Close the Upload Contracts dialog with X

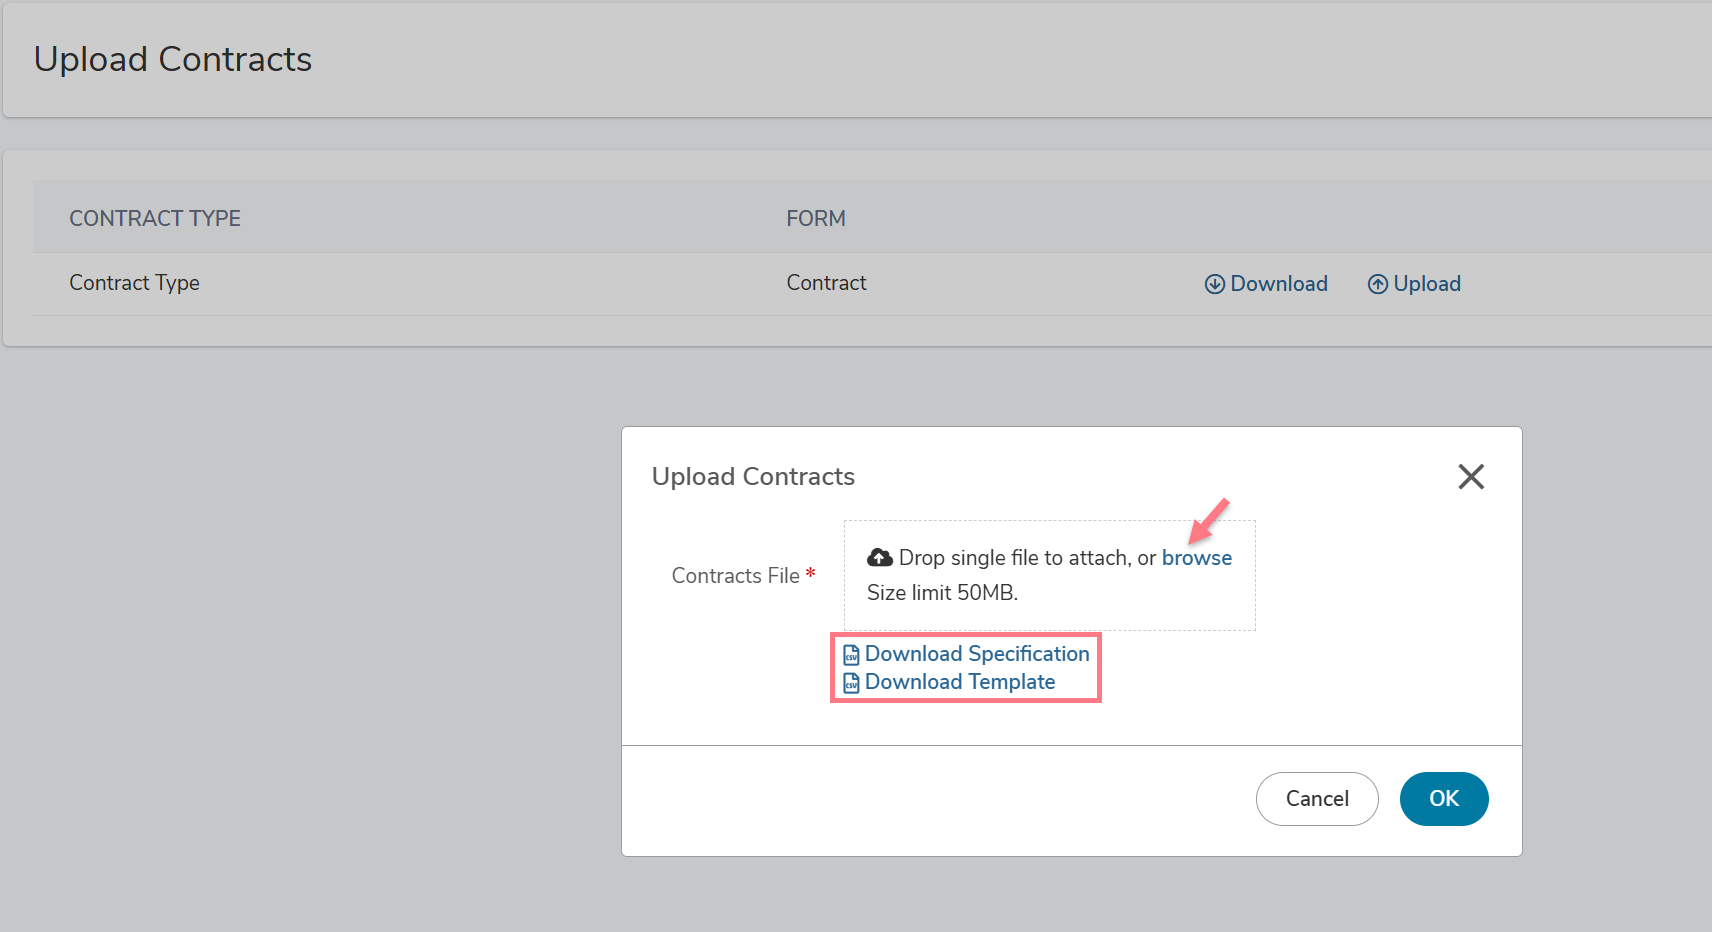(x=1471, y=477)
